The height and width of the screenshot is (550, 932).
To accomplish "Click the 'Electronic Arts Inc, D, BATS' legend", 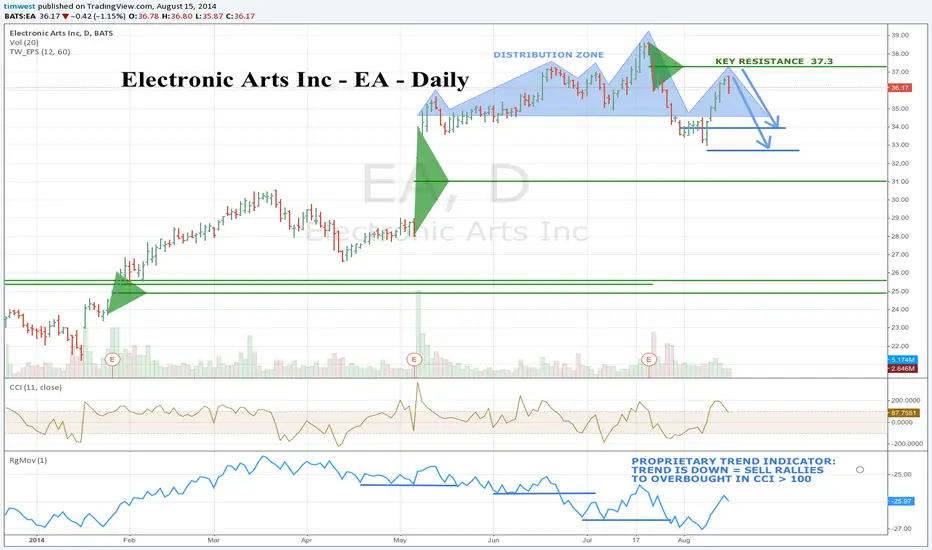I will 61,33.
